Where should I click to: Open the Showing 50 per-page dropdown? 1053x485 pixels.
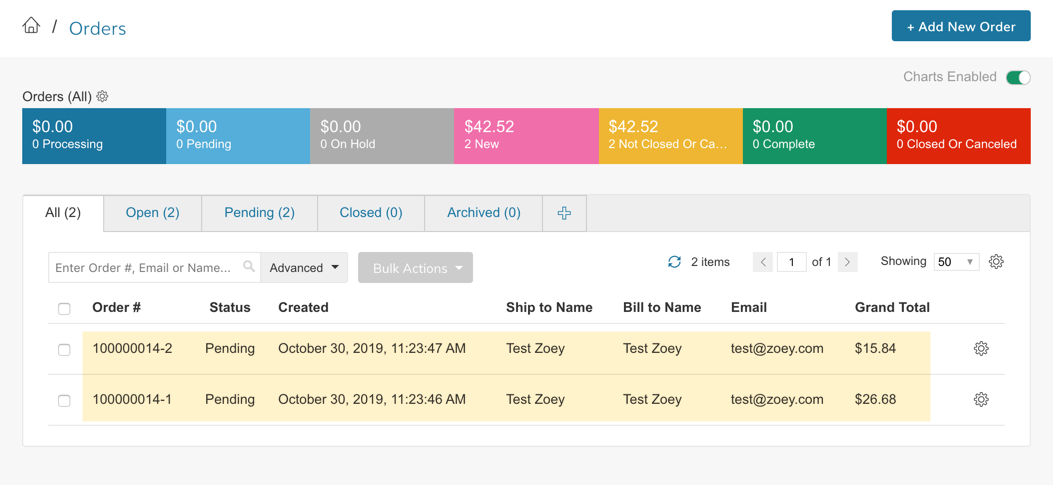(x=956, y=262)
